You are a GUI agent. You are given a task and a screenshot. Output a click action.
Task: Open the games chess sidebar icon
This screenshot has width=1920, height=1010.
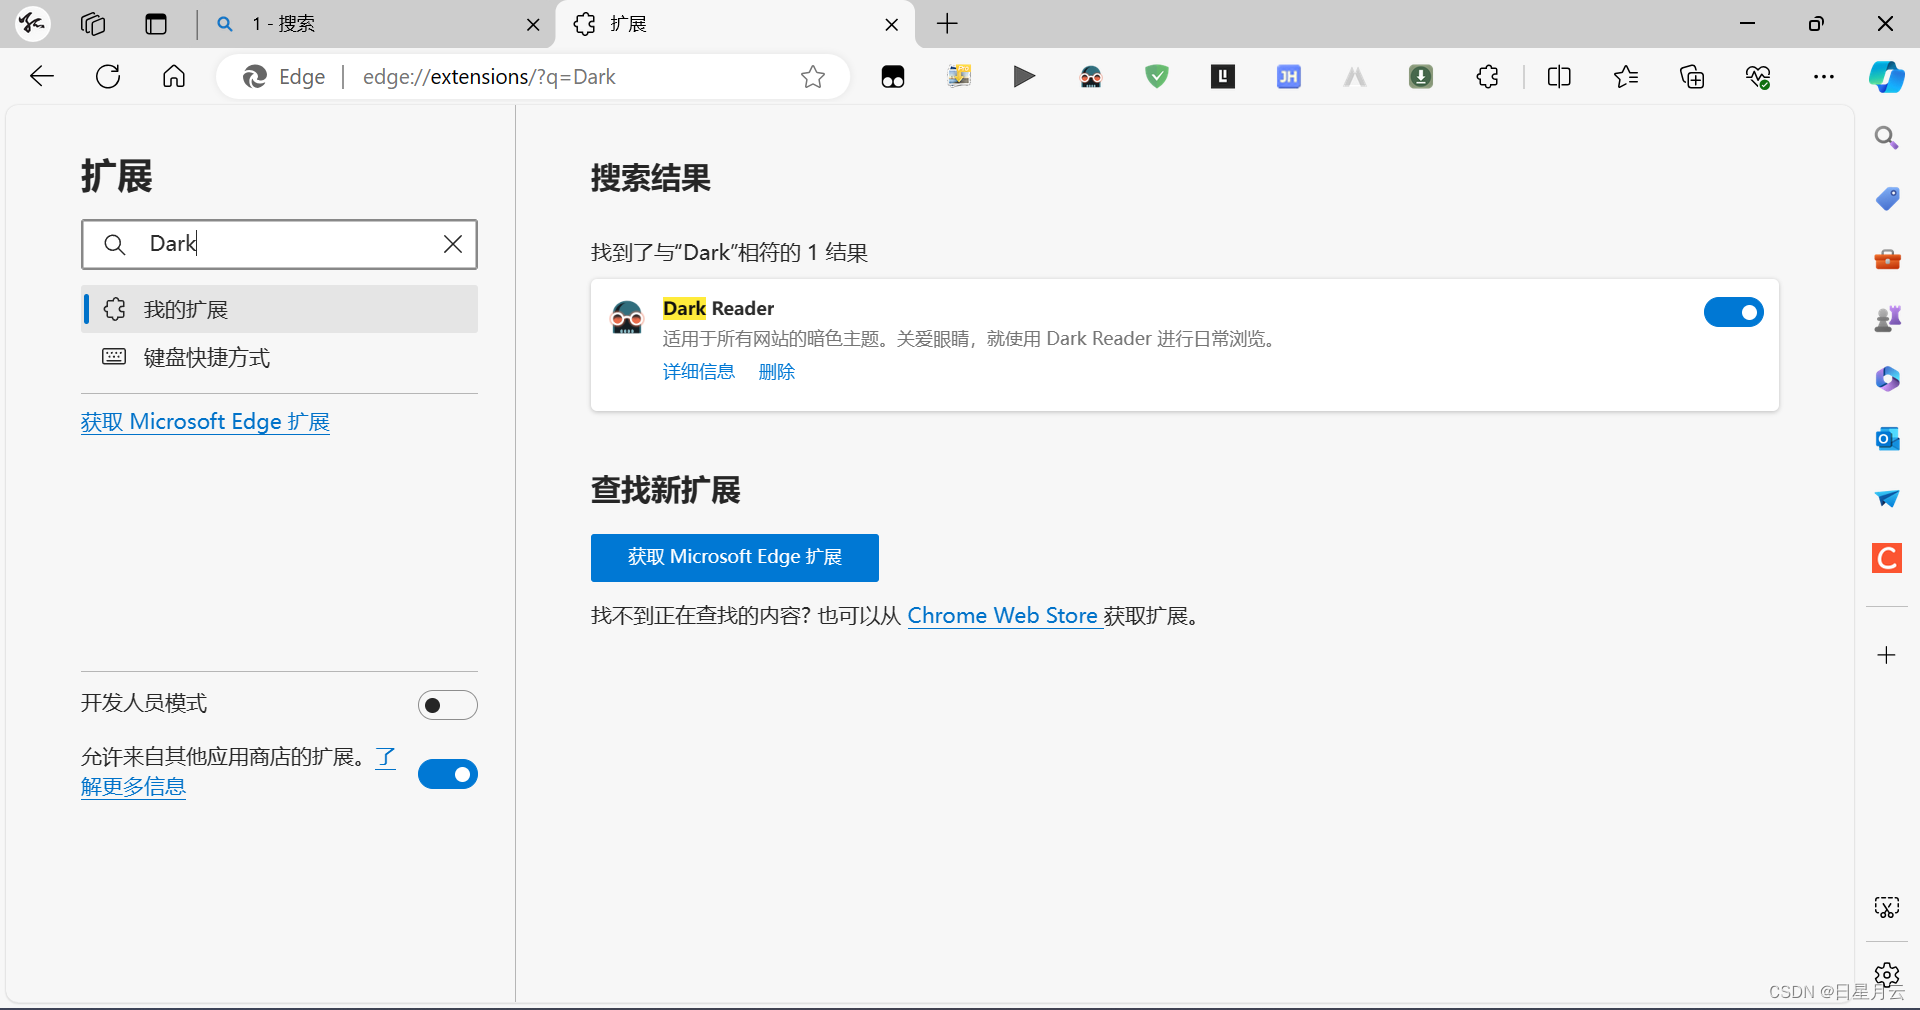1887,318
